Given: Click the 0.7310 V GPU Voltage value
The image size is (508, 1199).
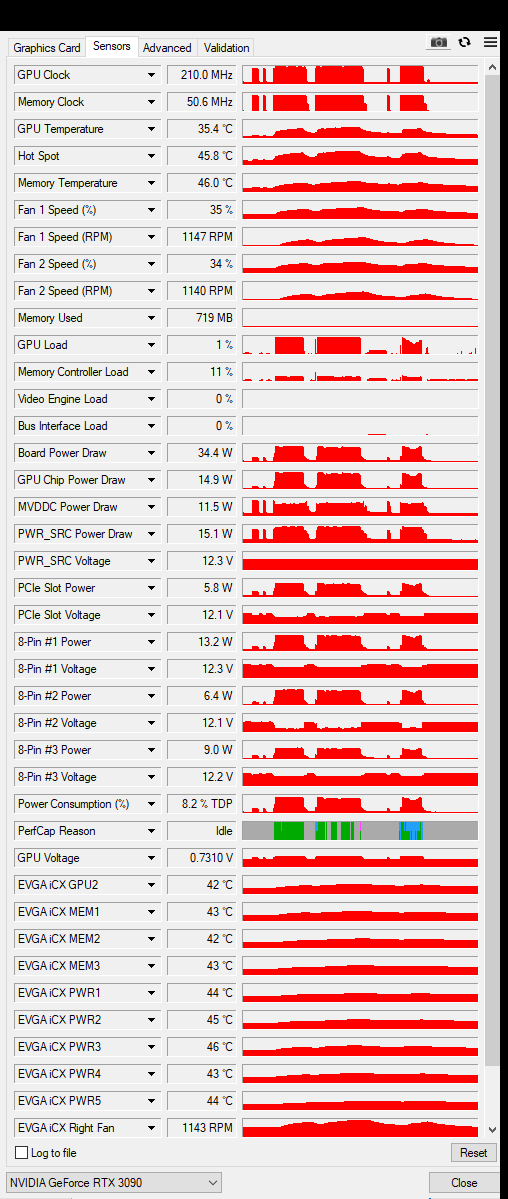Looking at the screenshot, I should (x=202, y=858).
